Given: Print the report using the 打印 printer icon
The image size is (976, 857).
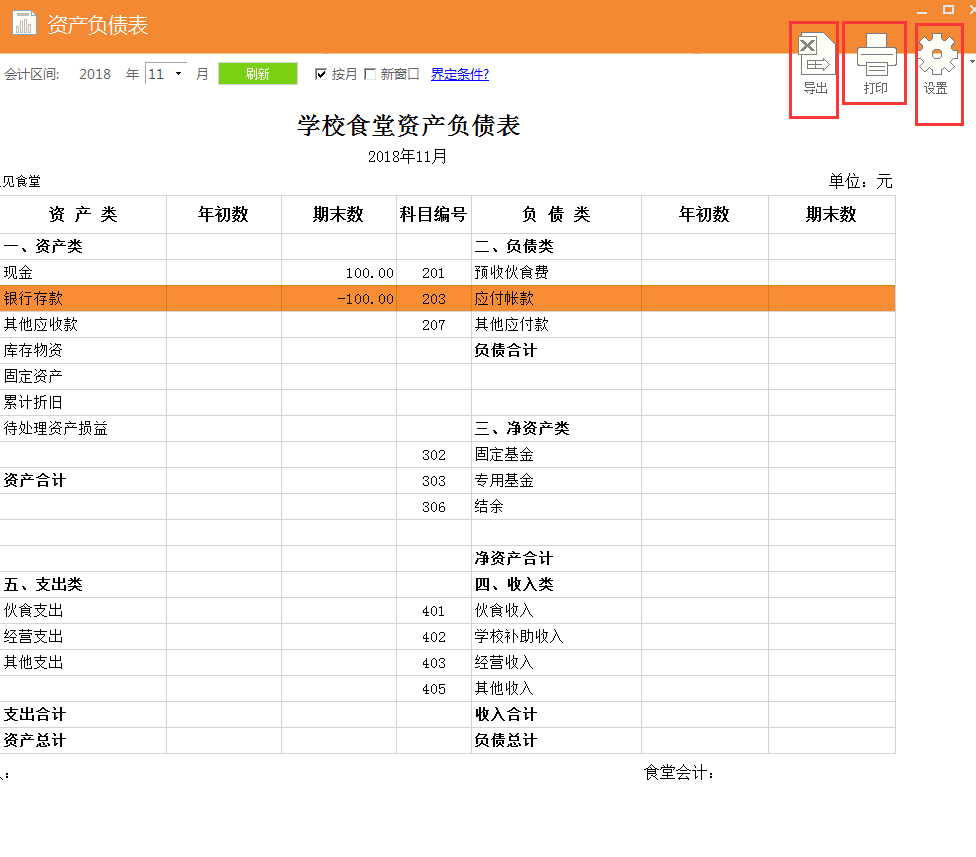Looking at the screenshot, I should [x=874, y=63].
